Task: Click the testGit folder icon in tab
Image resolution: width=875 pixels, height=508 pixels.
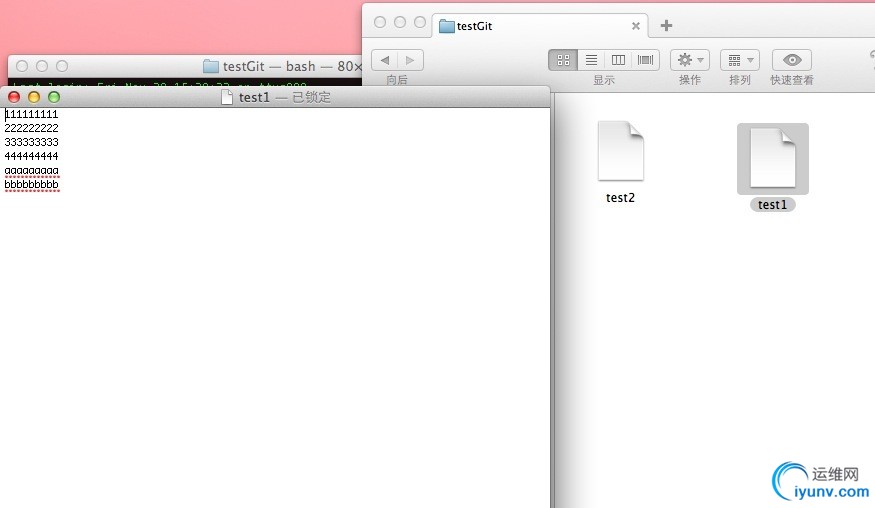Action: (x=446, y=26)
